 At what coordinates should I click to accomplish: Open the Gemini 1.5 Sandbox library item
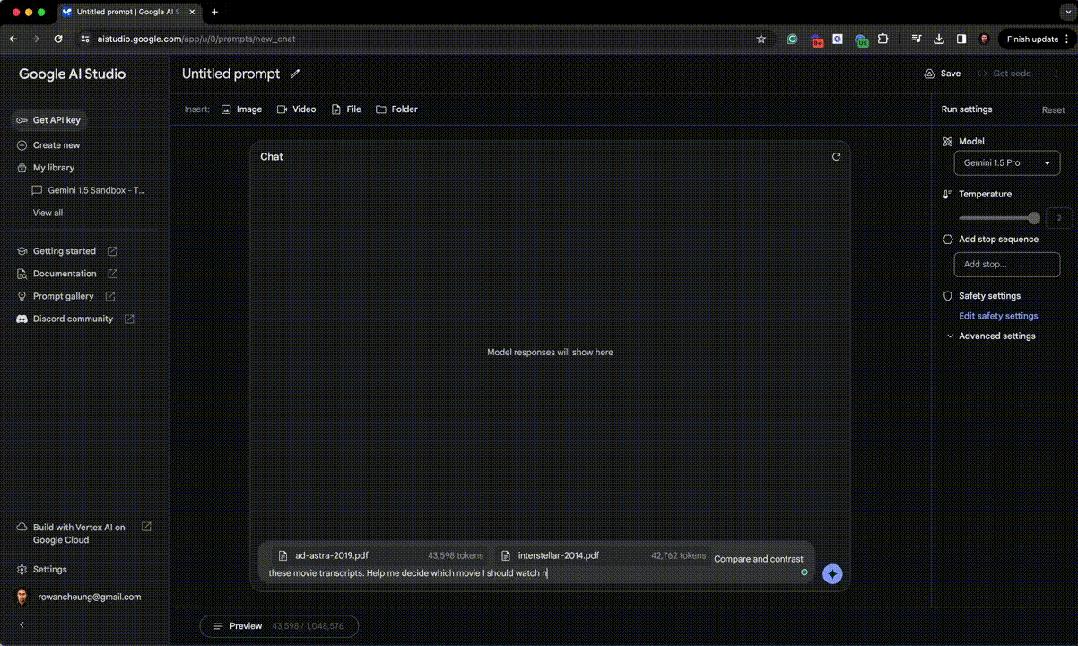point(95,190)
